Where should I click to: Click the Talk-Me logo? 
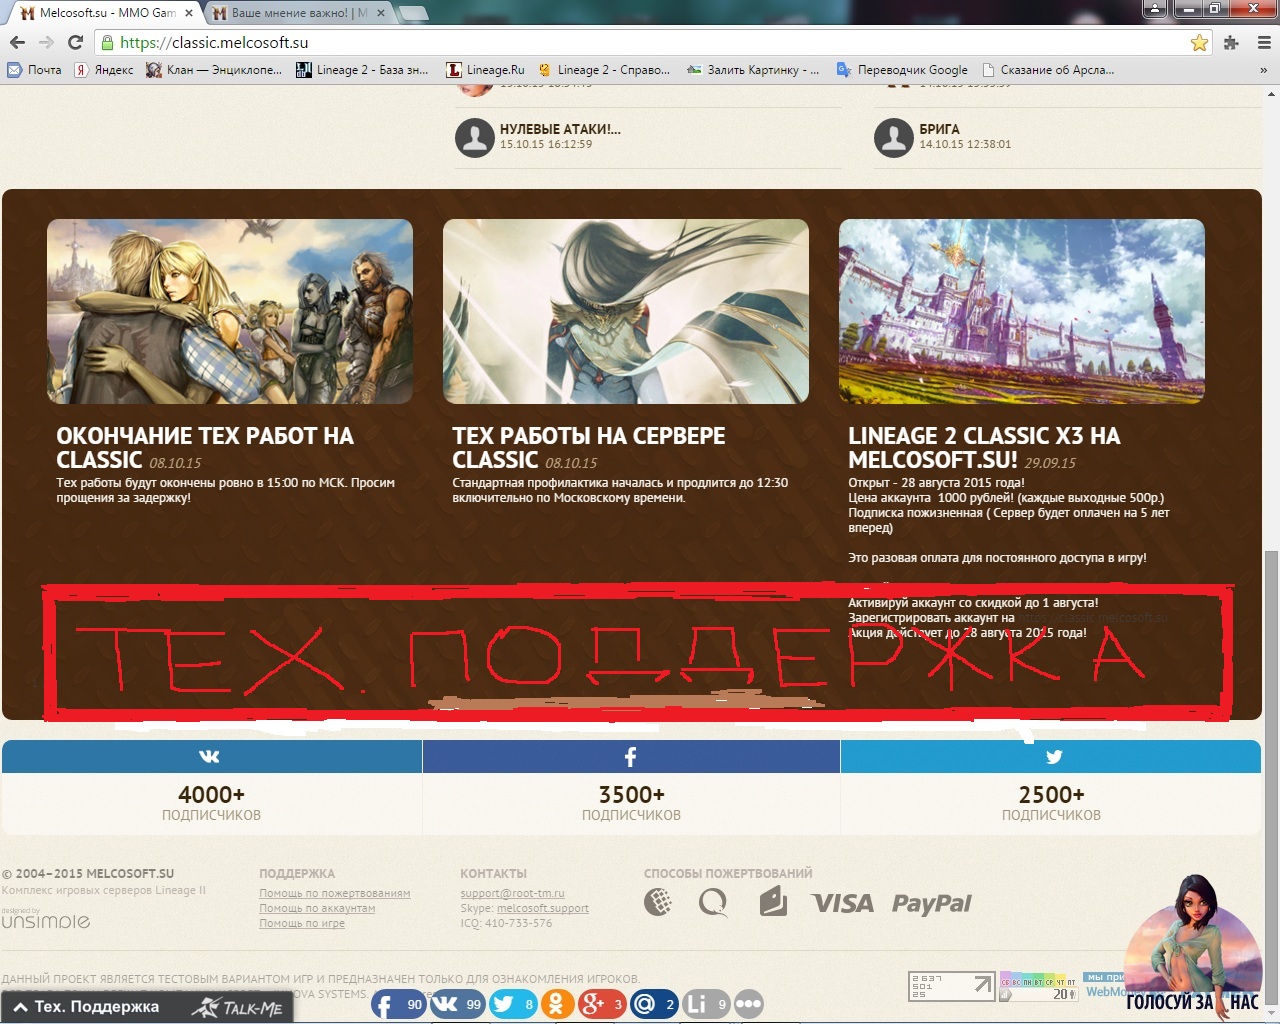click(238, 1008)
